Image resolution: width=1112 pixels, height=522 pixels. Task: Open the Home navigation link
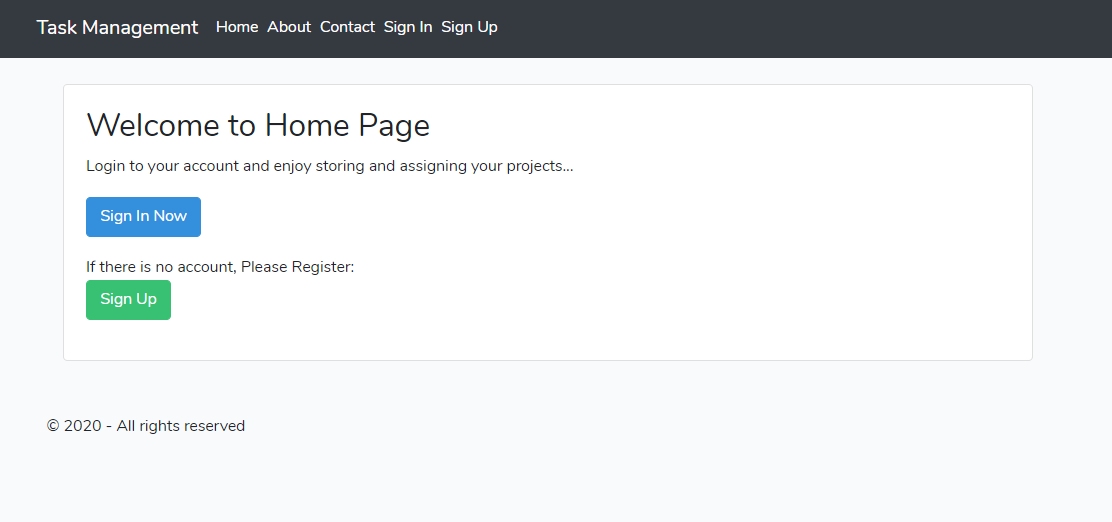pyautogui.click(x=237, y=27)
